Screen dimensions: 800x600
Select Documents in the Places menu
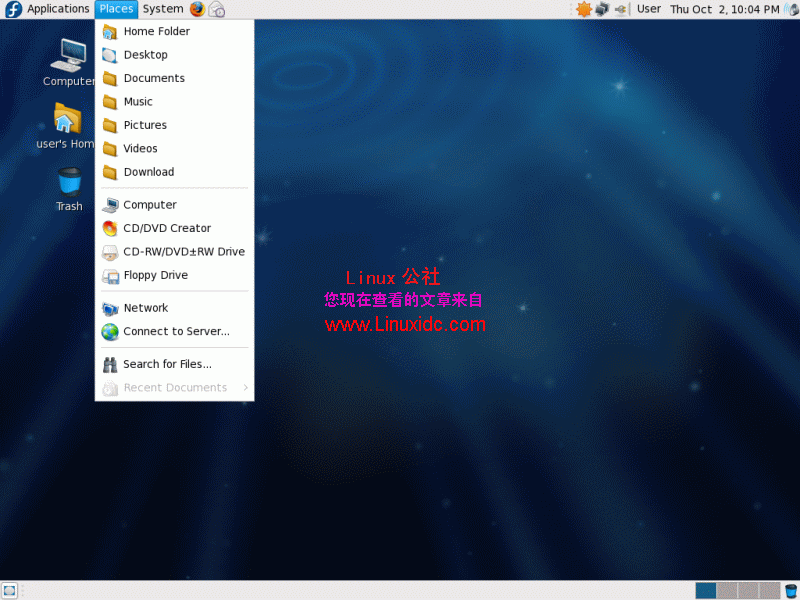pyautogui.click(x=157, y=78)
